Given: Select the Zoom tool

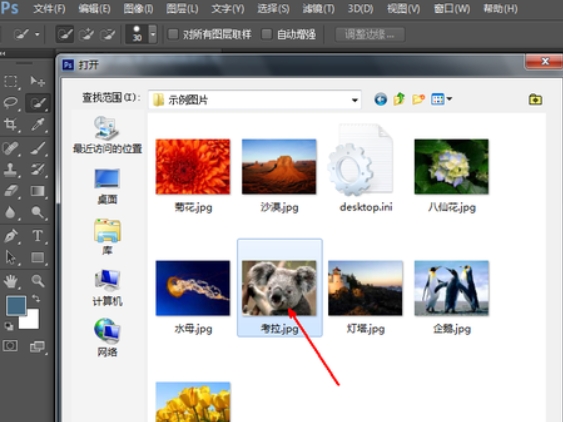Looking at the screenshot, I should 37,281.
